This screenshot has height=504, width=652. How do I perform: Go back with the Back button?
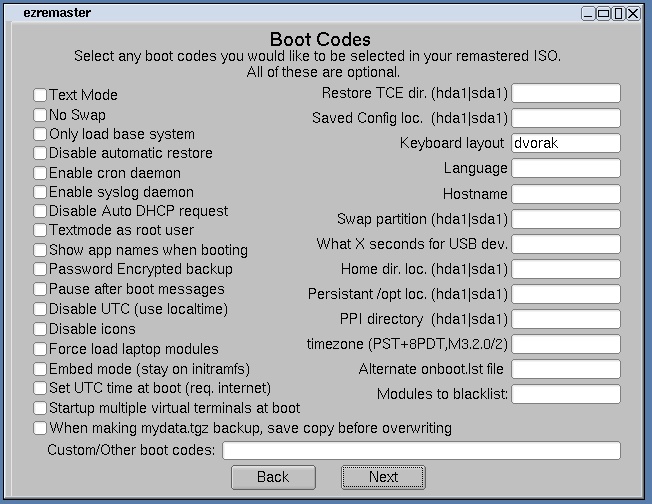(273, 477)
